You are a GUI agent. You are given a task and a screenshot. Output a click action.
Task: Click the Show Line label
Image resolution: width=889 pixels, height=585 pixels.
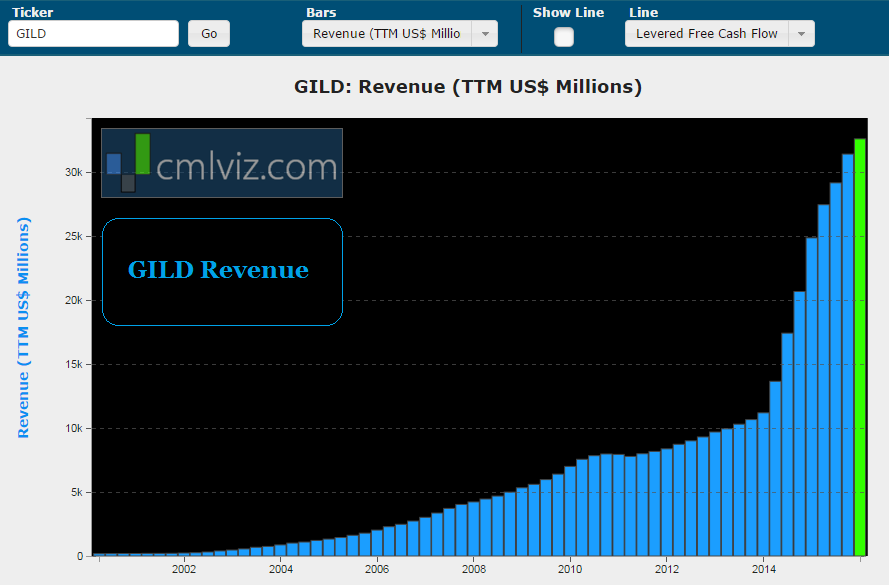point(568,12)
